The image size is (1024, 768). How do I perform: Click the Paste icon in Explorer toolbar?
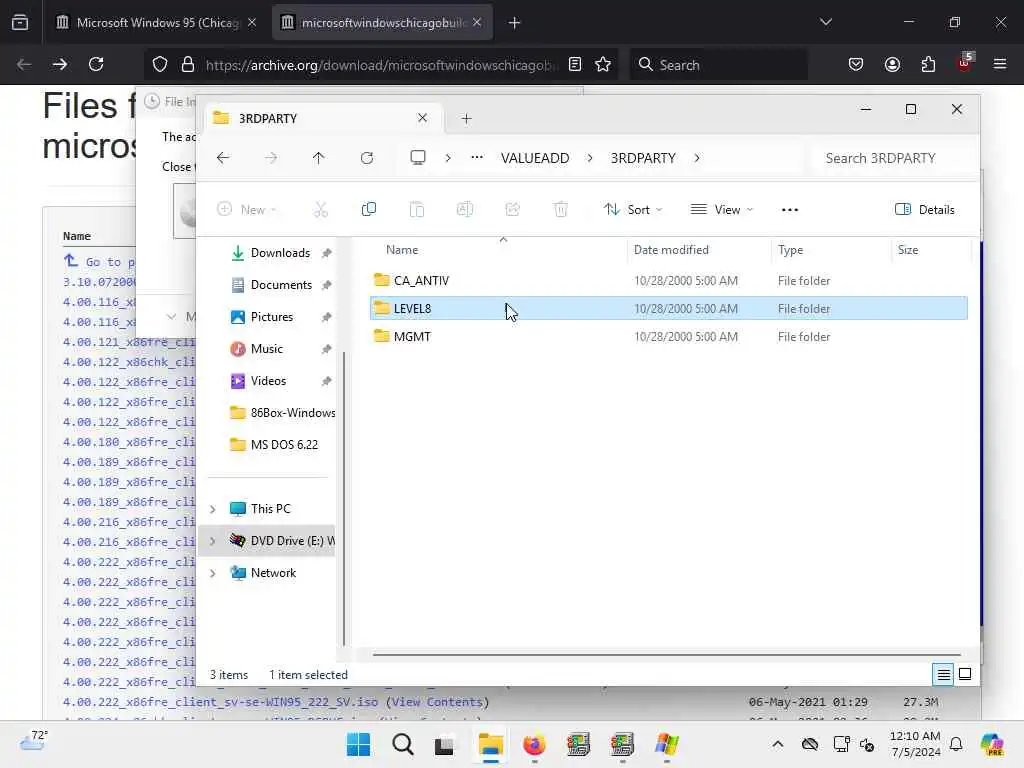pos(417,209)
